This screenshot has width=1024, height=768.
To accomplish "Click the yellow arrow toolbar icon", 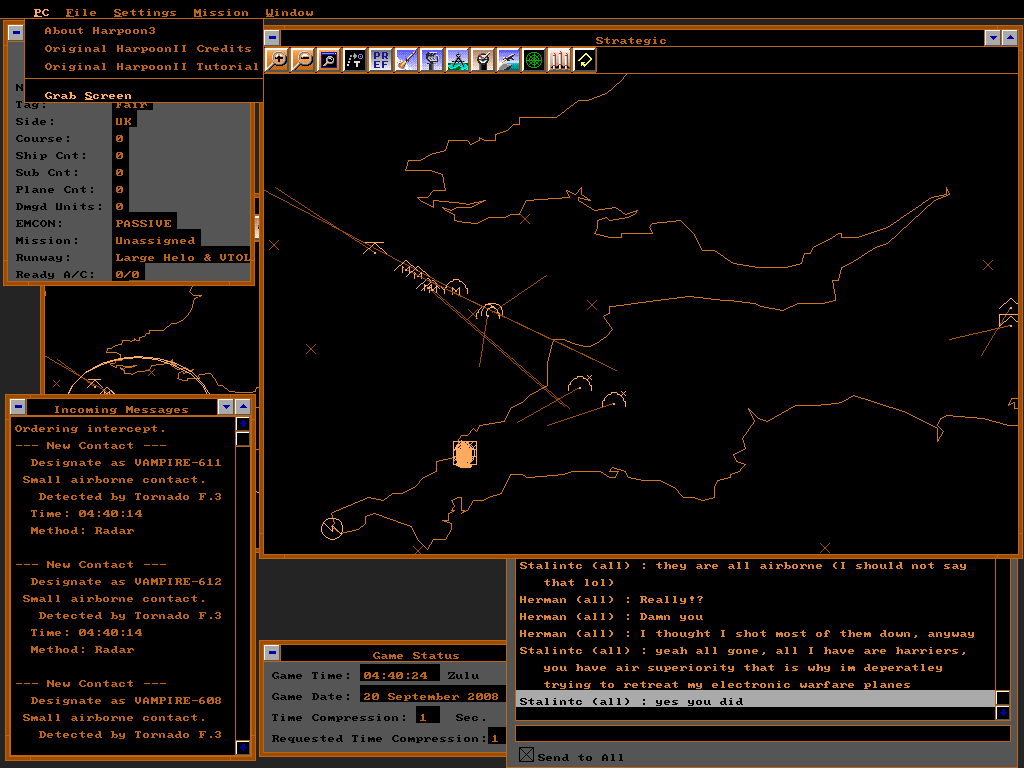I will 585,60.
